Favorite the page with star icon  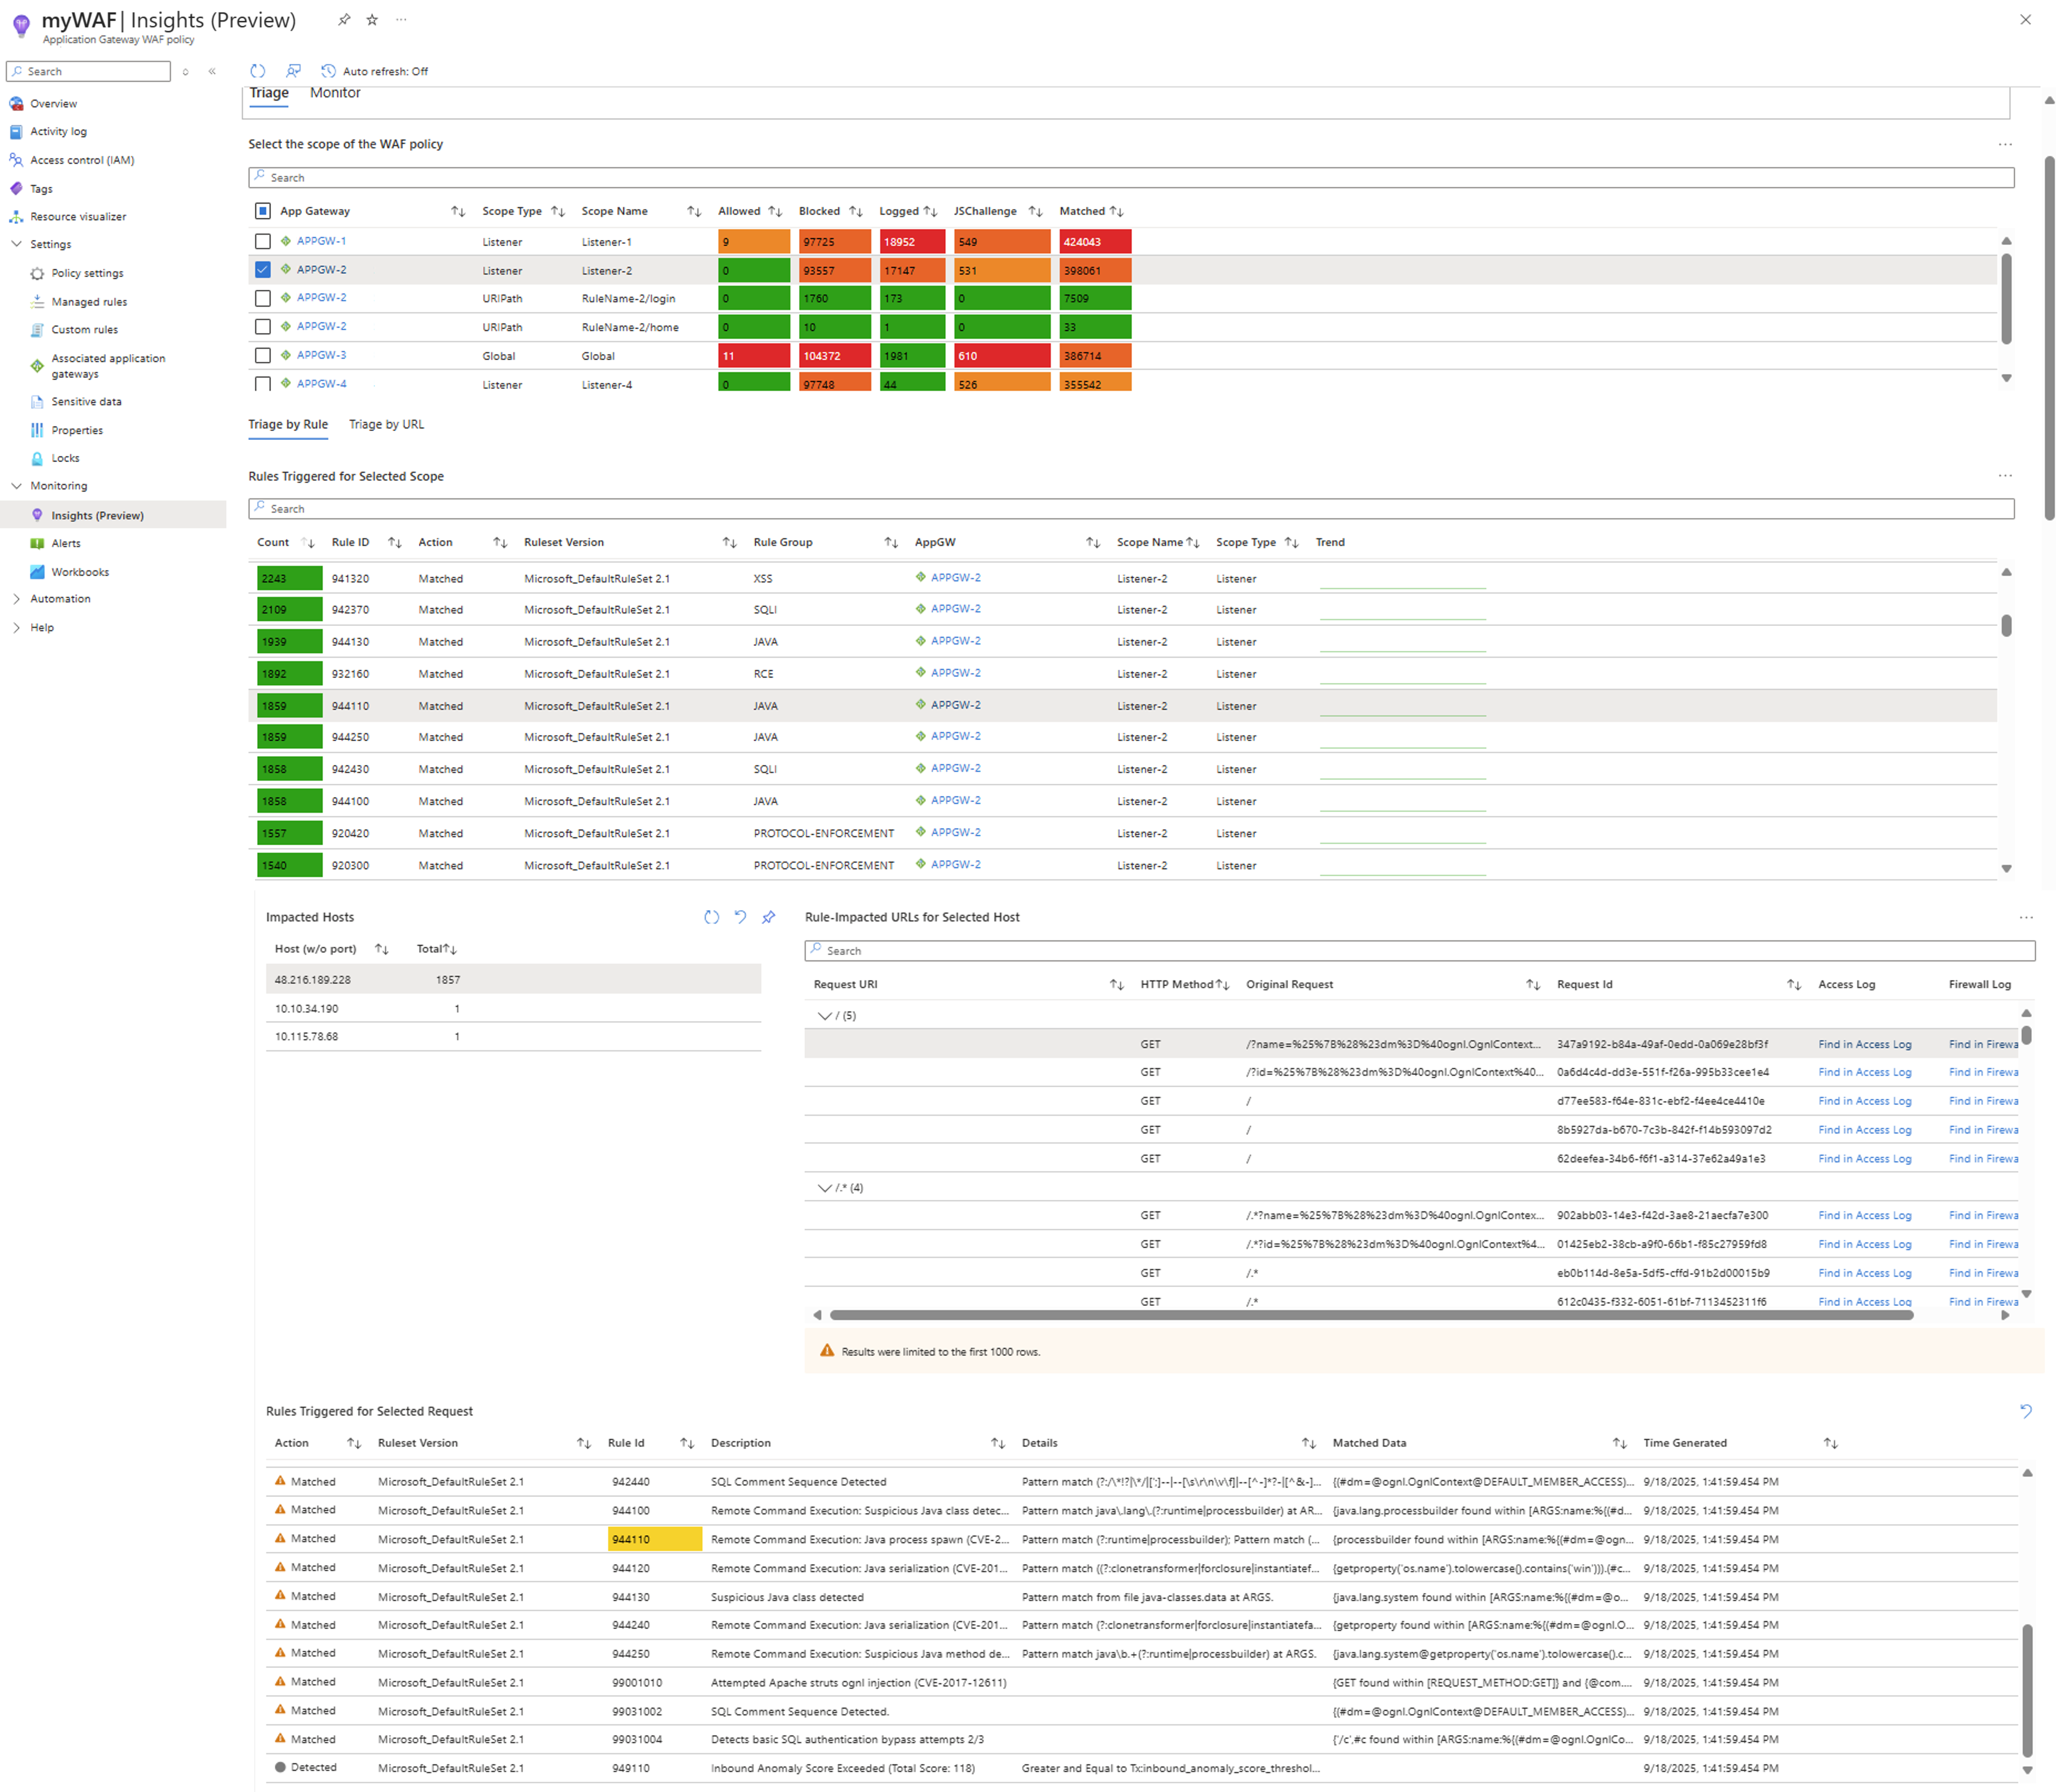[372, 20]
